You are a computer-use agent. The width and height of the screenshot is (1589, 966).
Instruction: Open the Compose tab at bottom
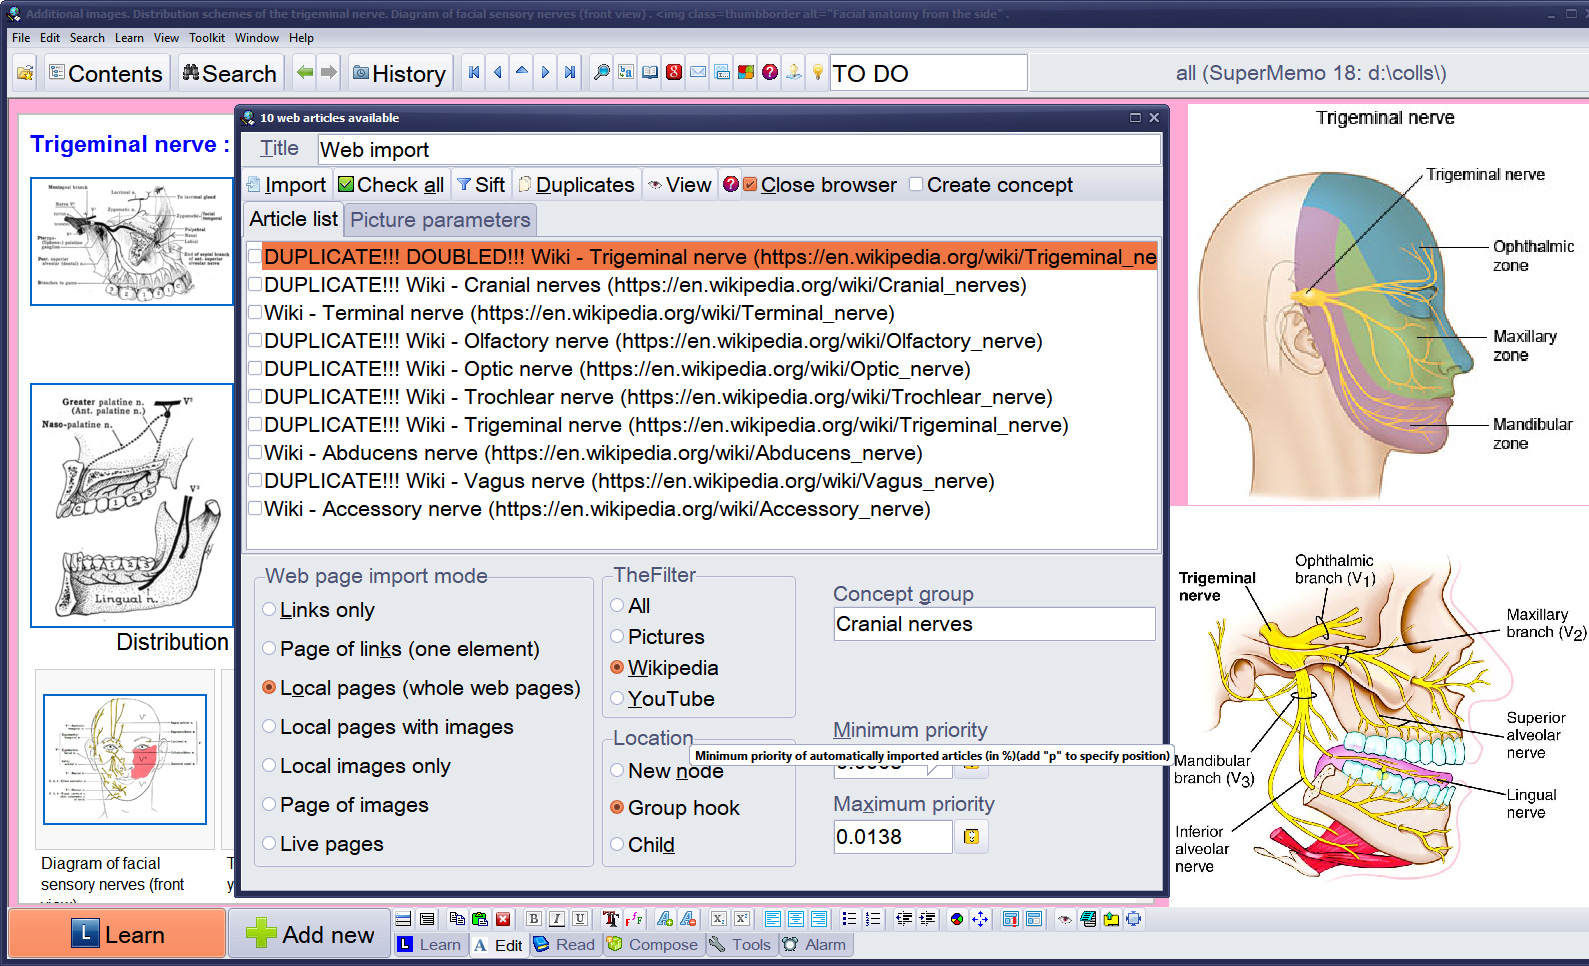(x=654, y=945)
